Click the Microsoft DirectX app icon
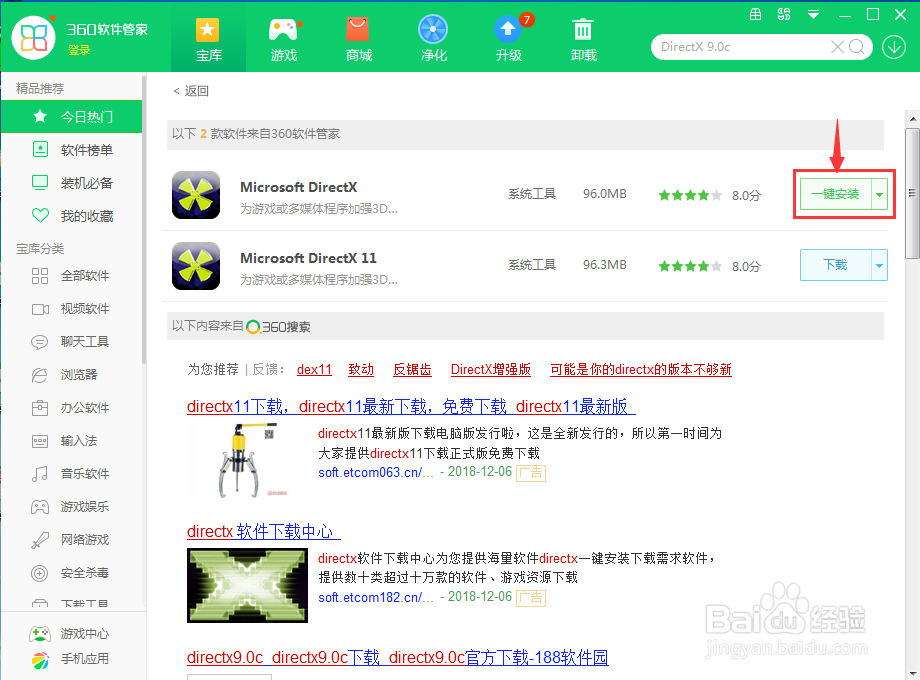This screenshot has height=680, width=920. tap(196, 195)
